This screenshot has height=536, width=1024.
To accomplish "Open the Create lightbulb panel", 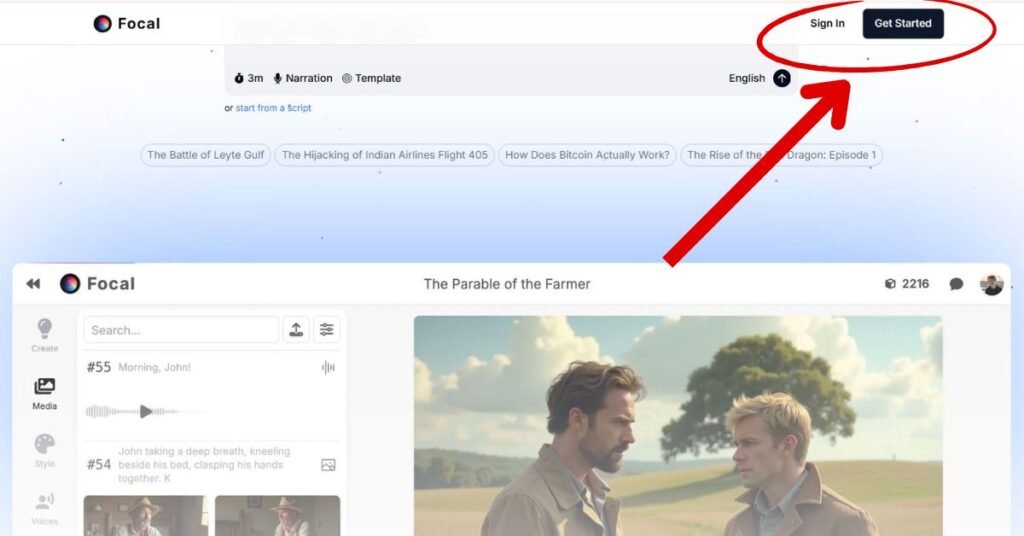I will point(44,334).
